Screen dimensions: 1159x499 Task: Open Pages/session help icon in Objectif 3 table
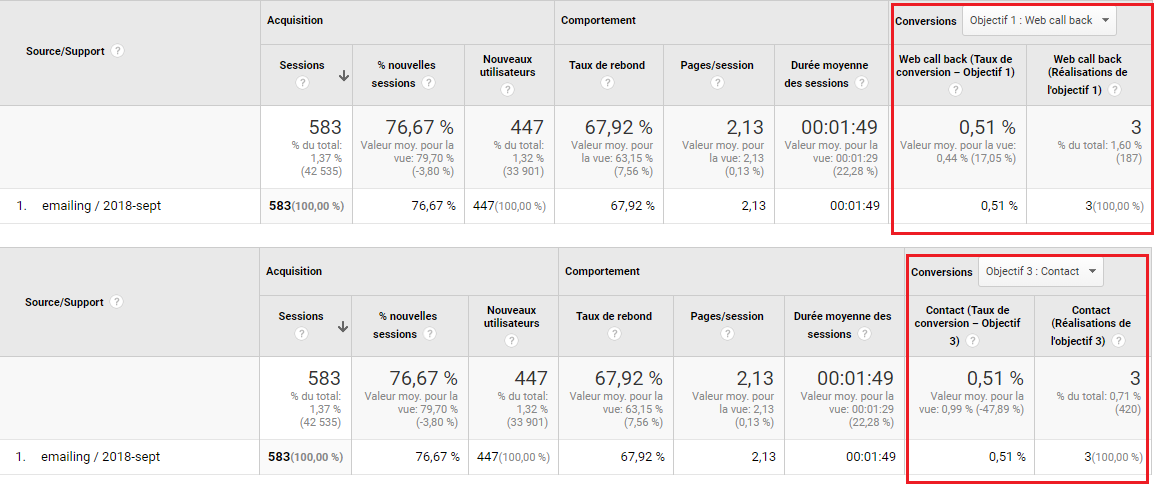click(727, 333)
